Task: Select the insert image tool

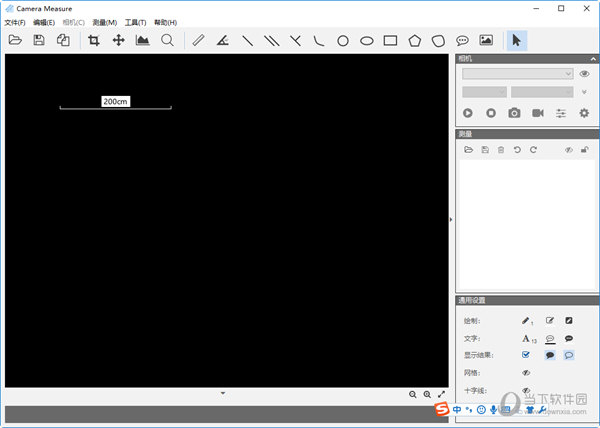Action: point(486,40)
